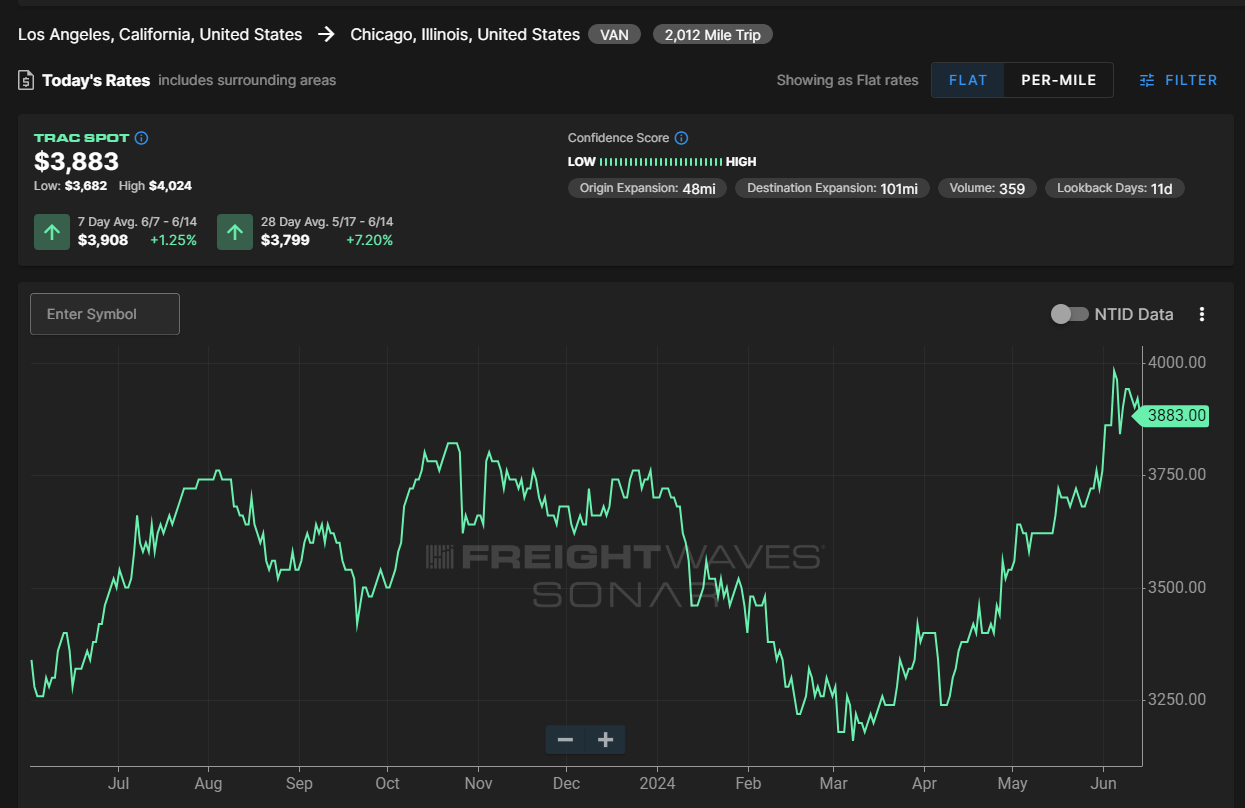Click the VAN equipment tag
Screen dimensions: 1245x808
(x=616, y=35)
